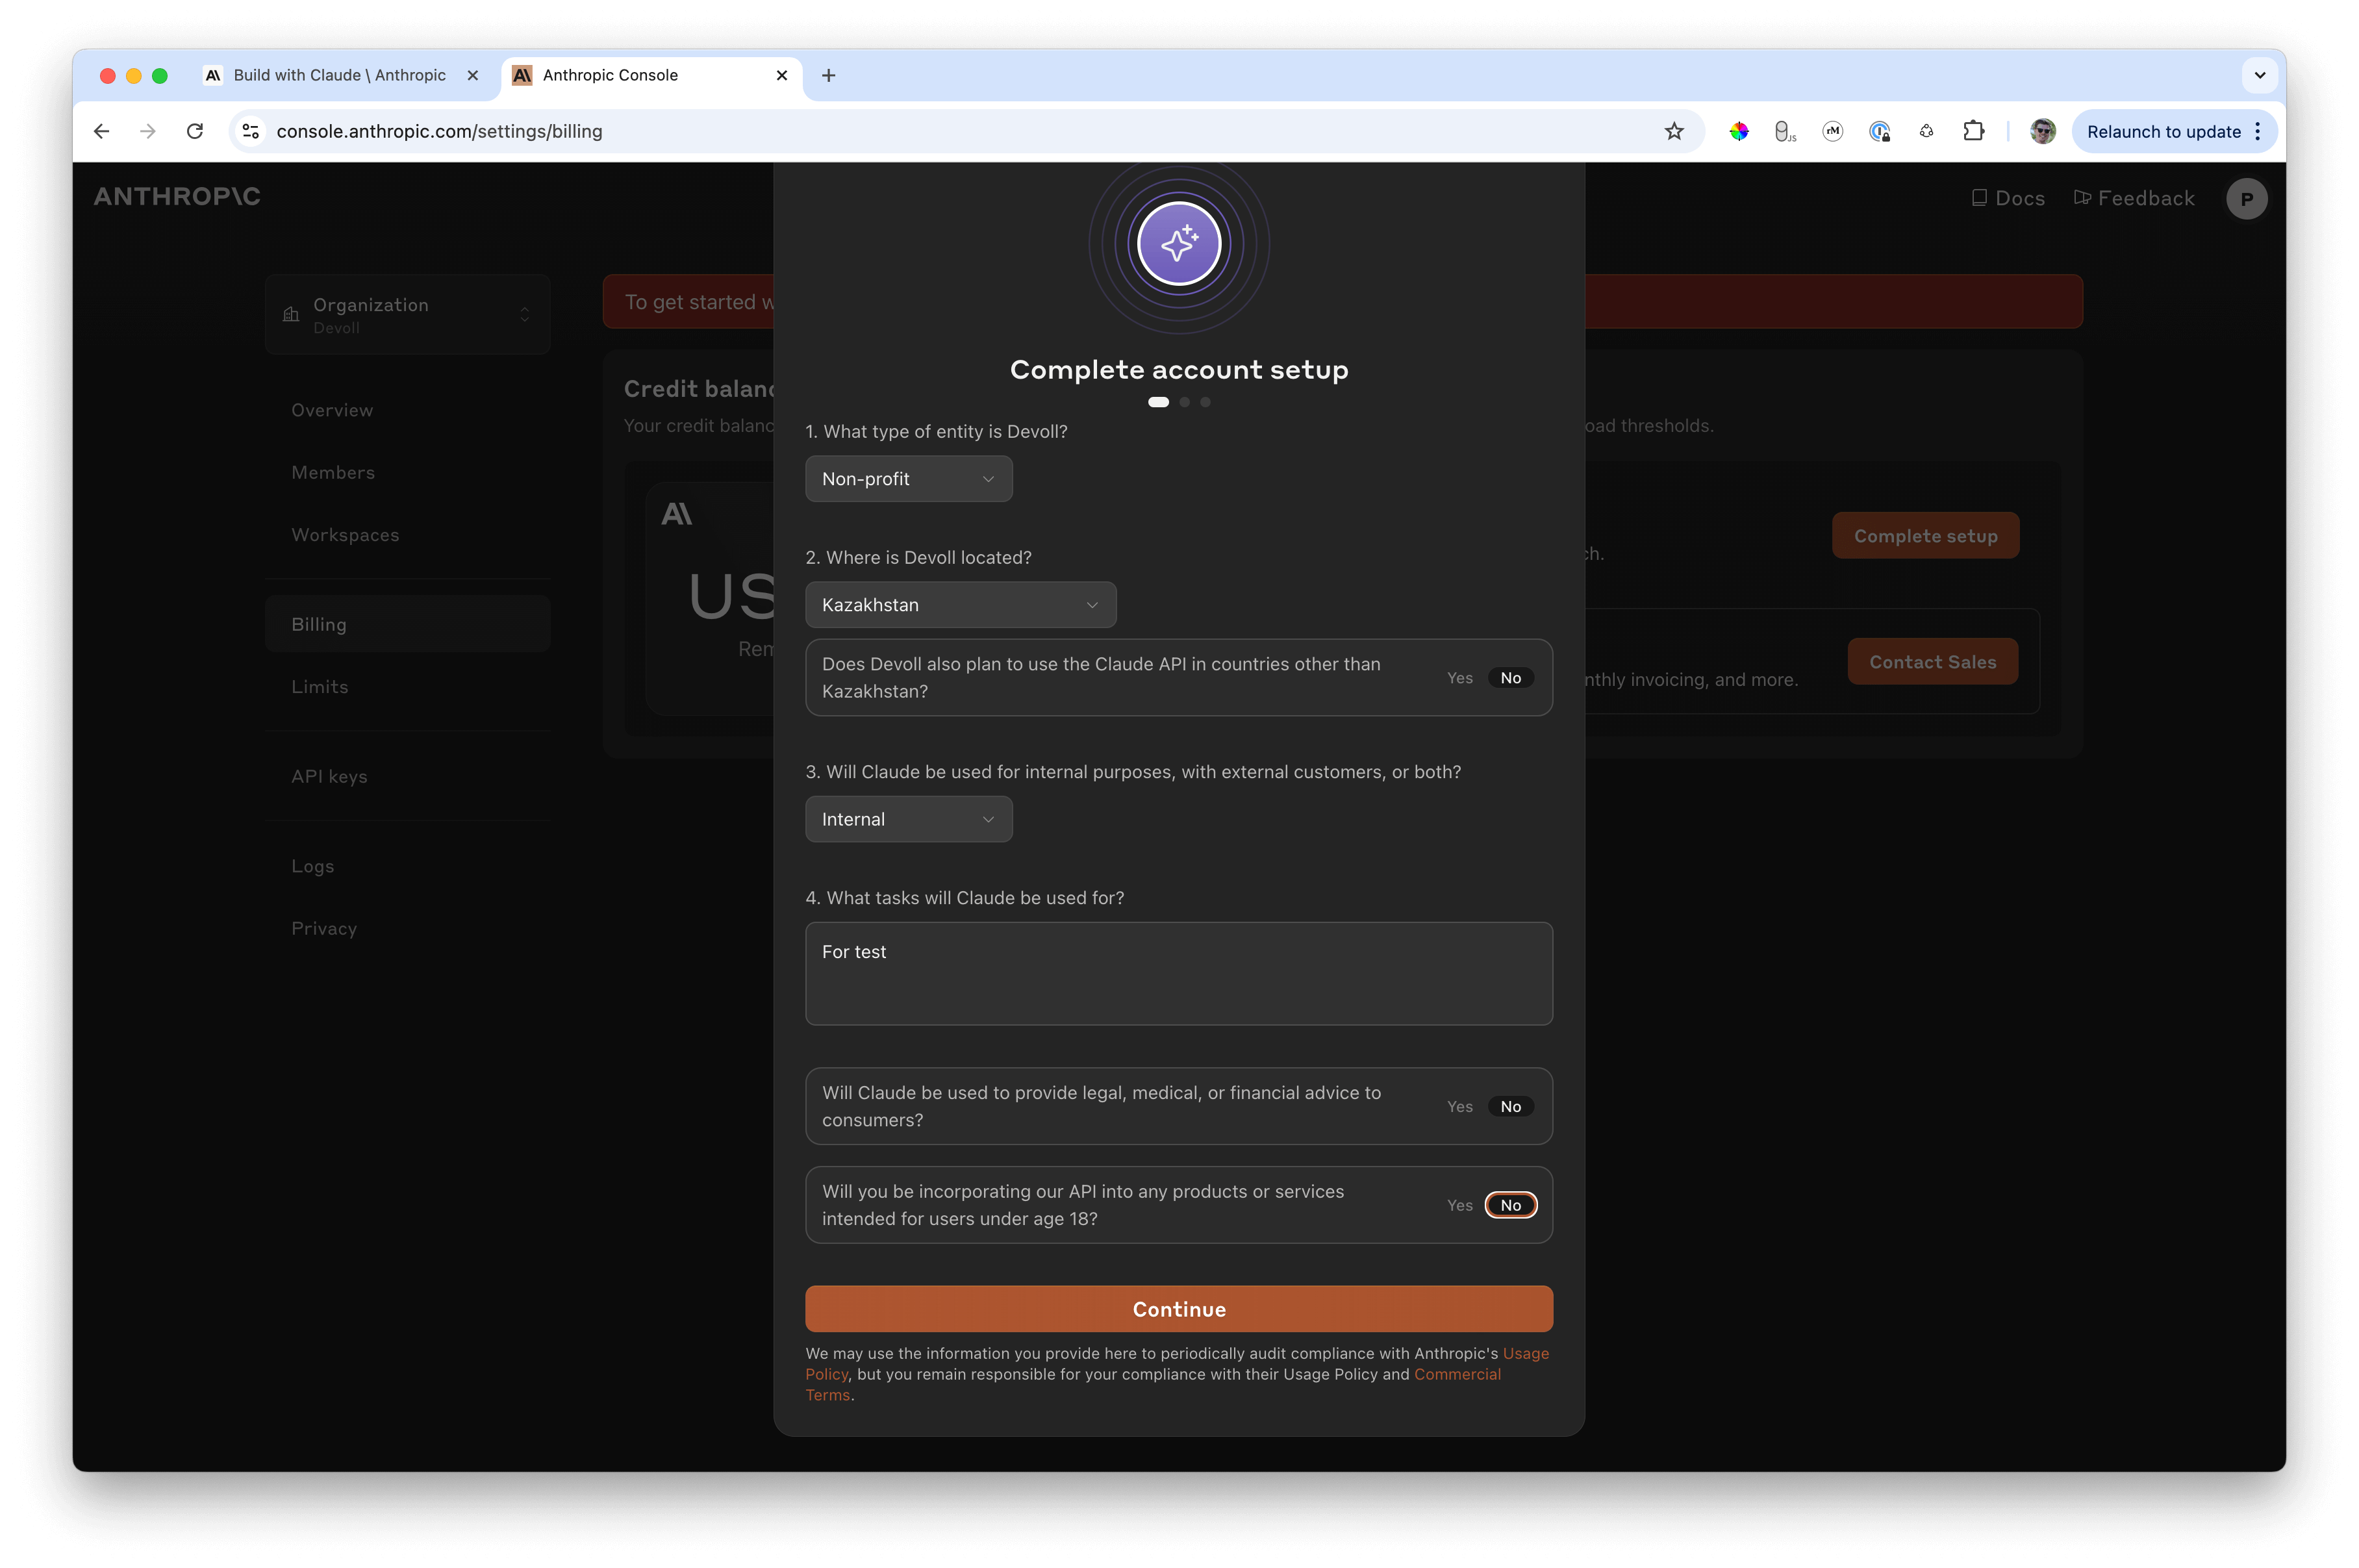Screen dimensions: 2359x1568
Task: Open the recycle-style extension icon
Action: (1926, 131)
